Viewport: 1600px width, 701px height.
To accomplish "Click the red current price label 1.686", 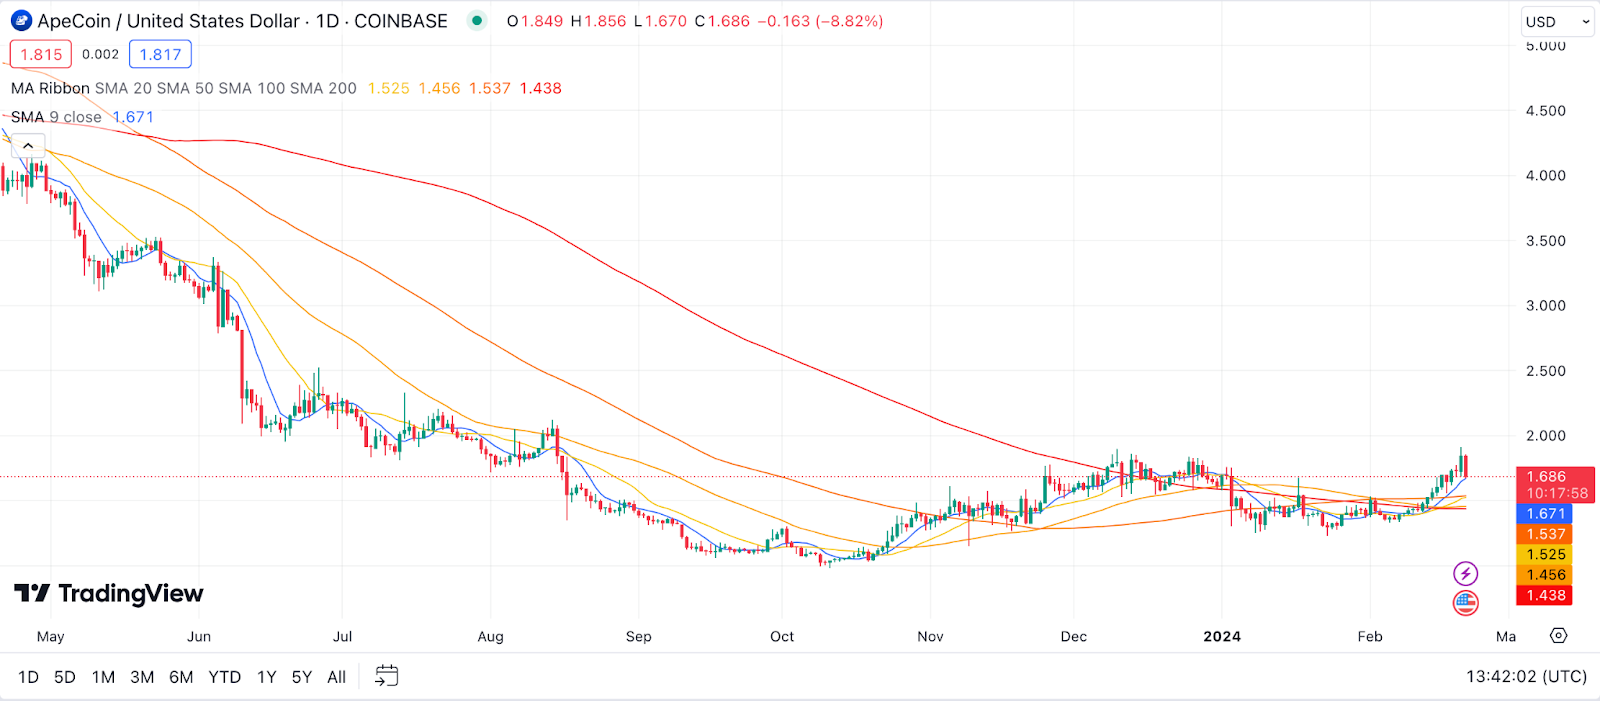I will [1555, 484].
